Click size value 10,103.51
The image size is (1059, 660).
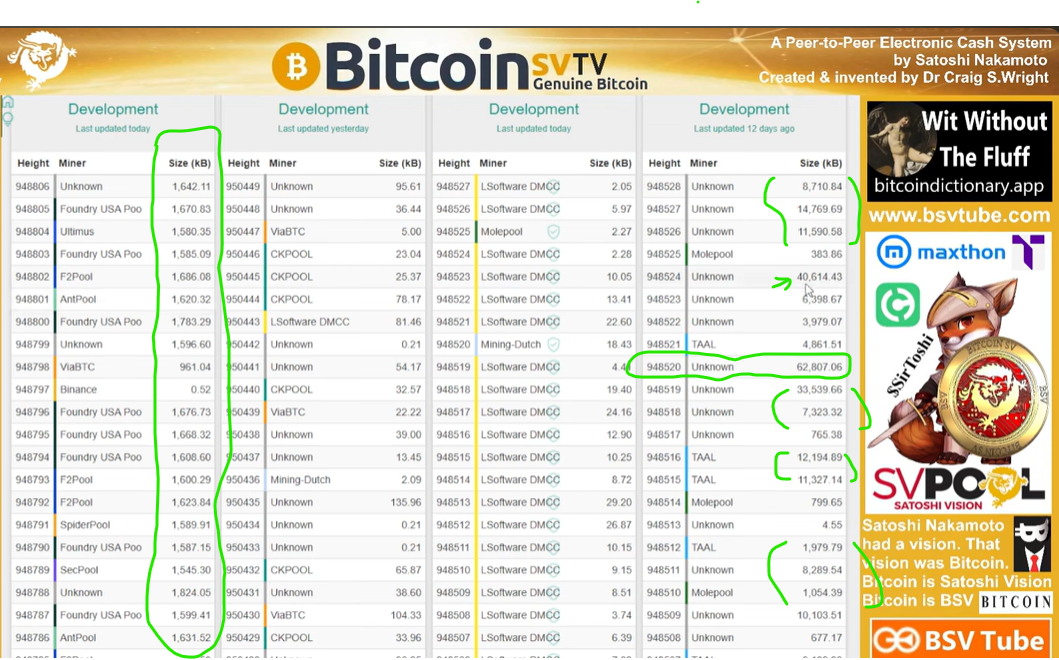pos(819,615)
